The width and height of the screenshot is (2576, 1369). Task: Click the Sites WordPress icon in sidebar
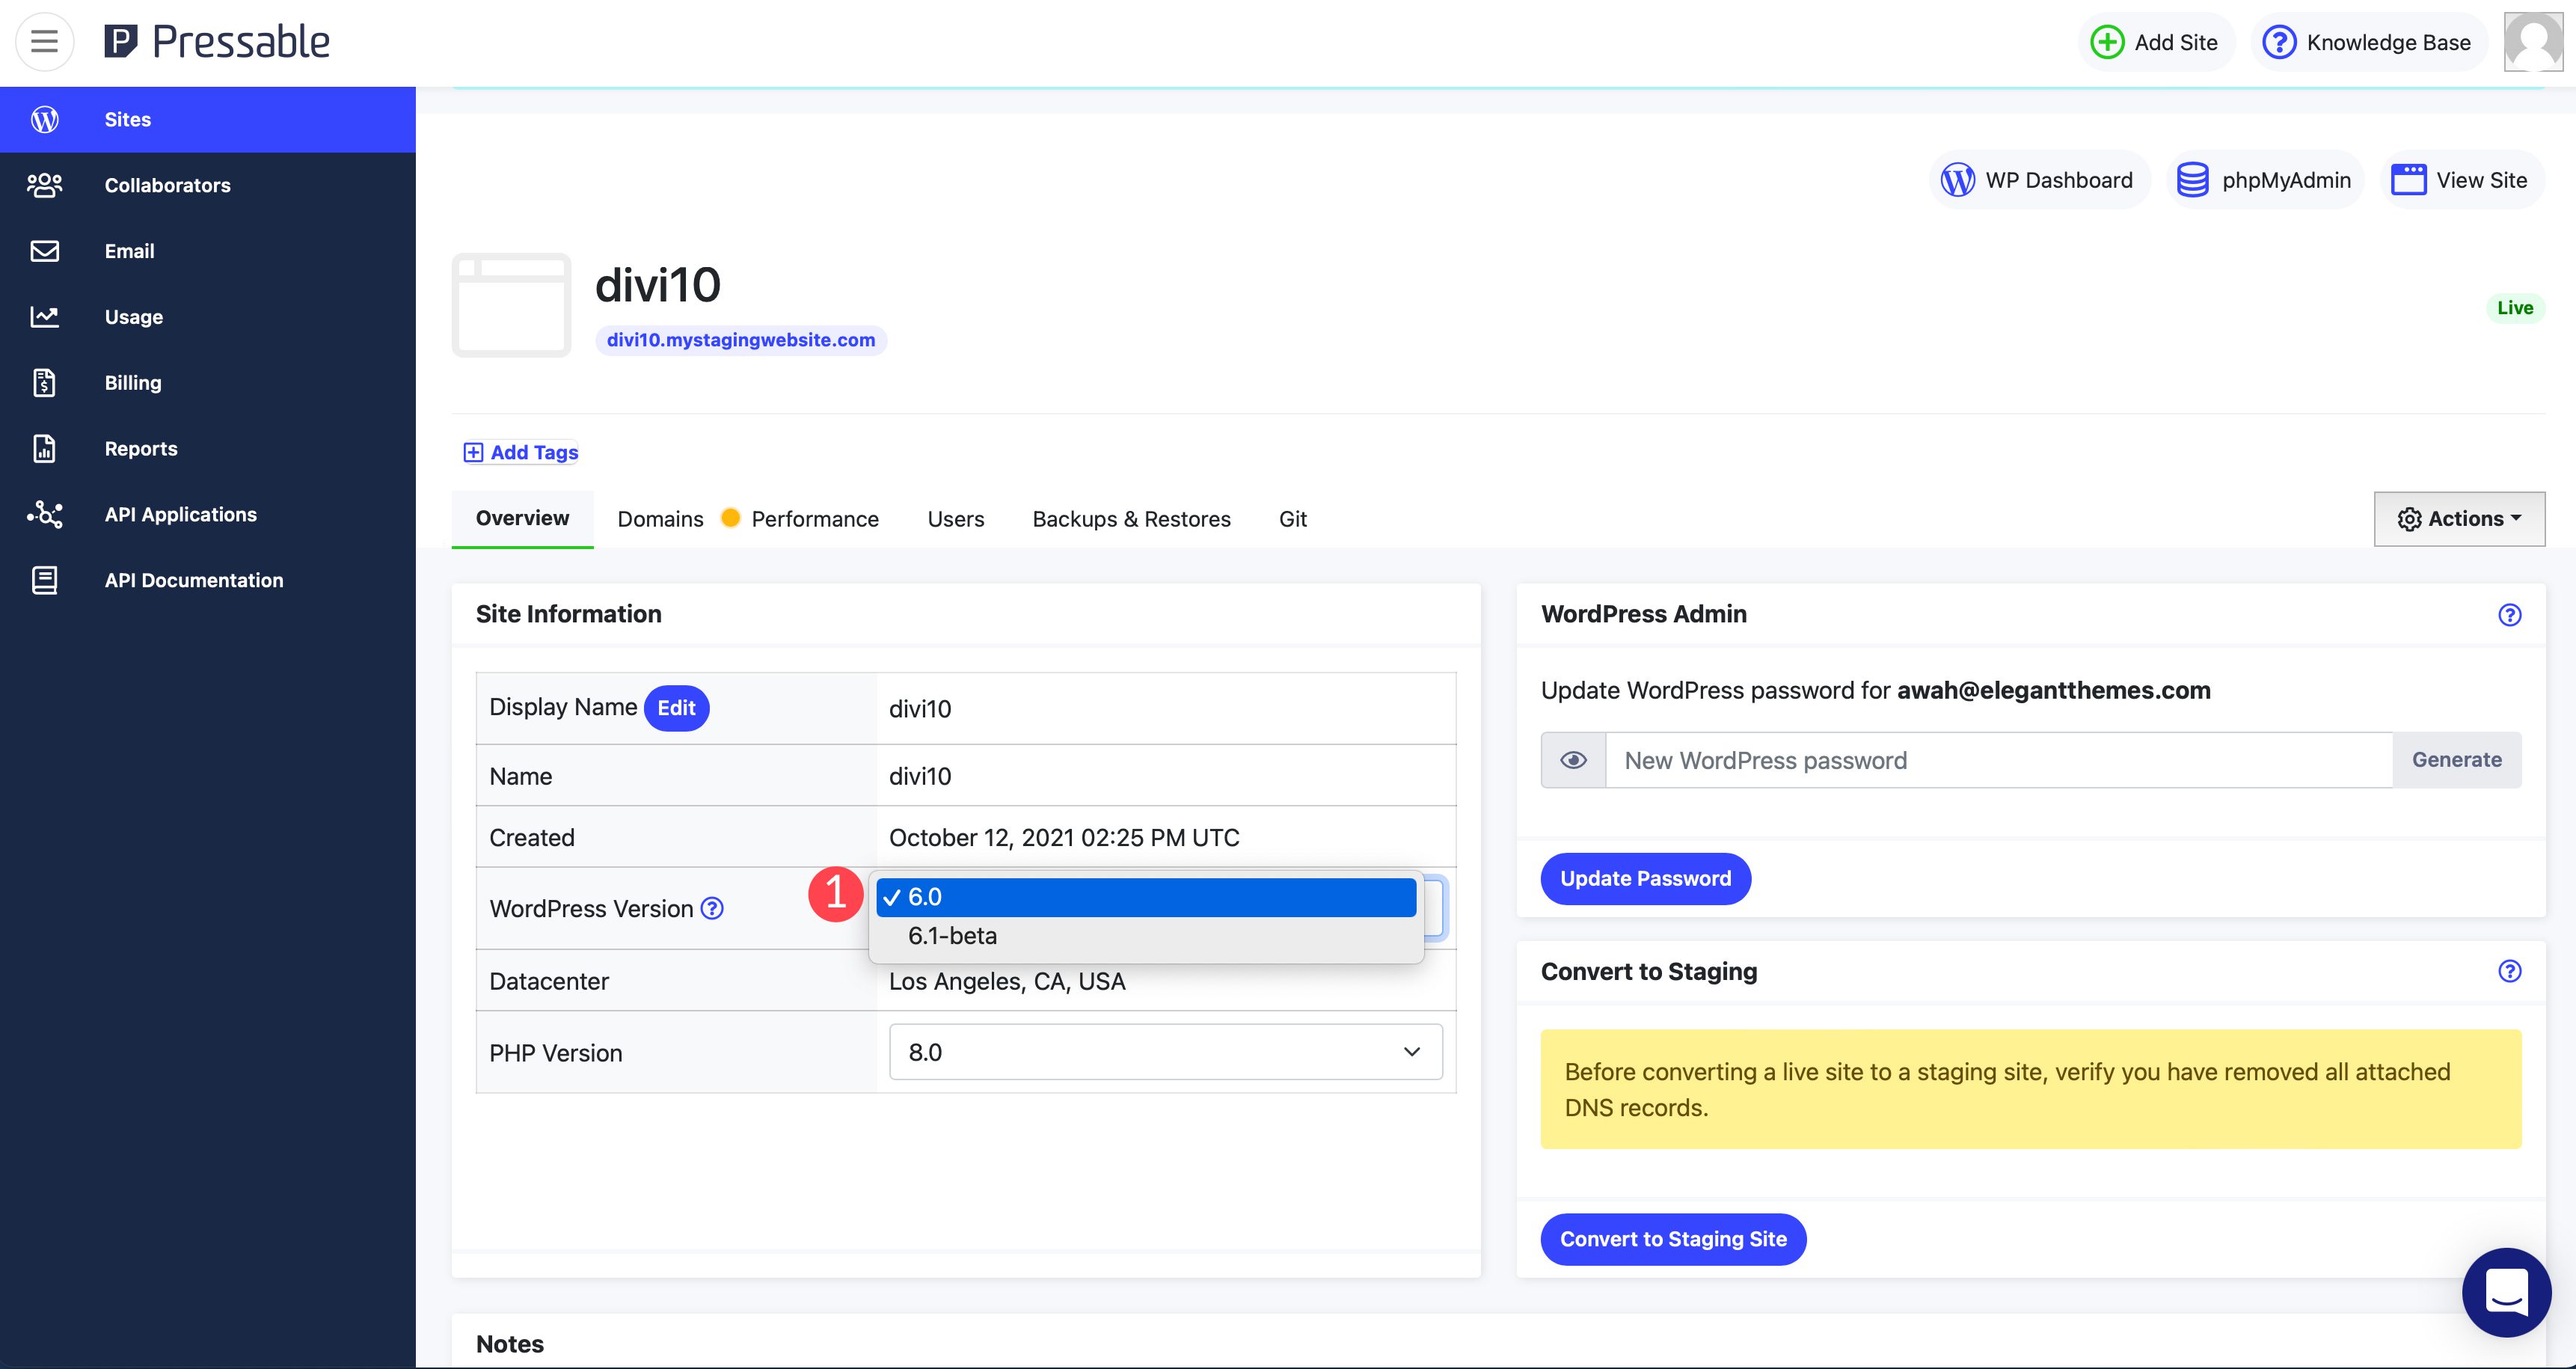[x=44, y=120]
